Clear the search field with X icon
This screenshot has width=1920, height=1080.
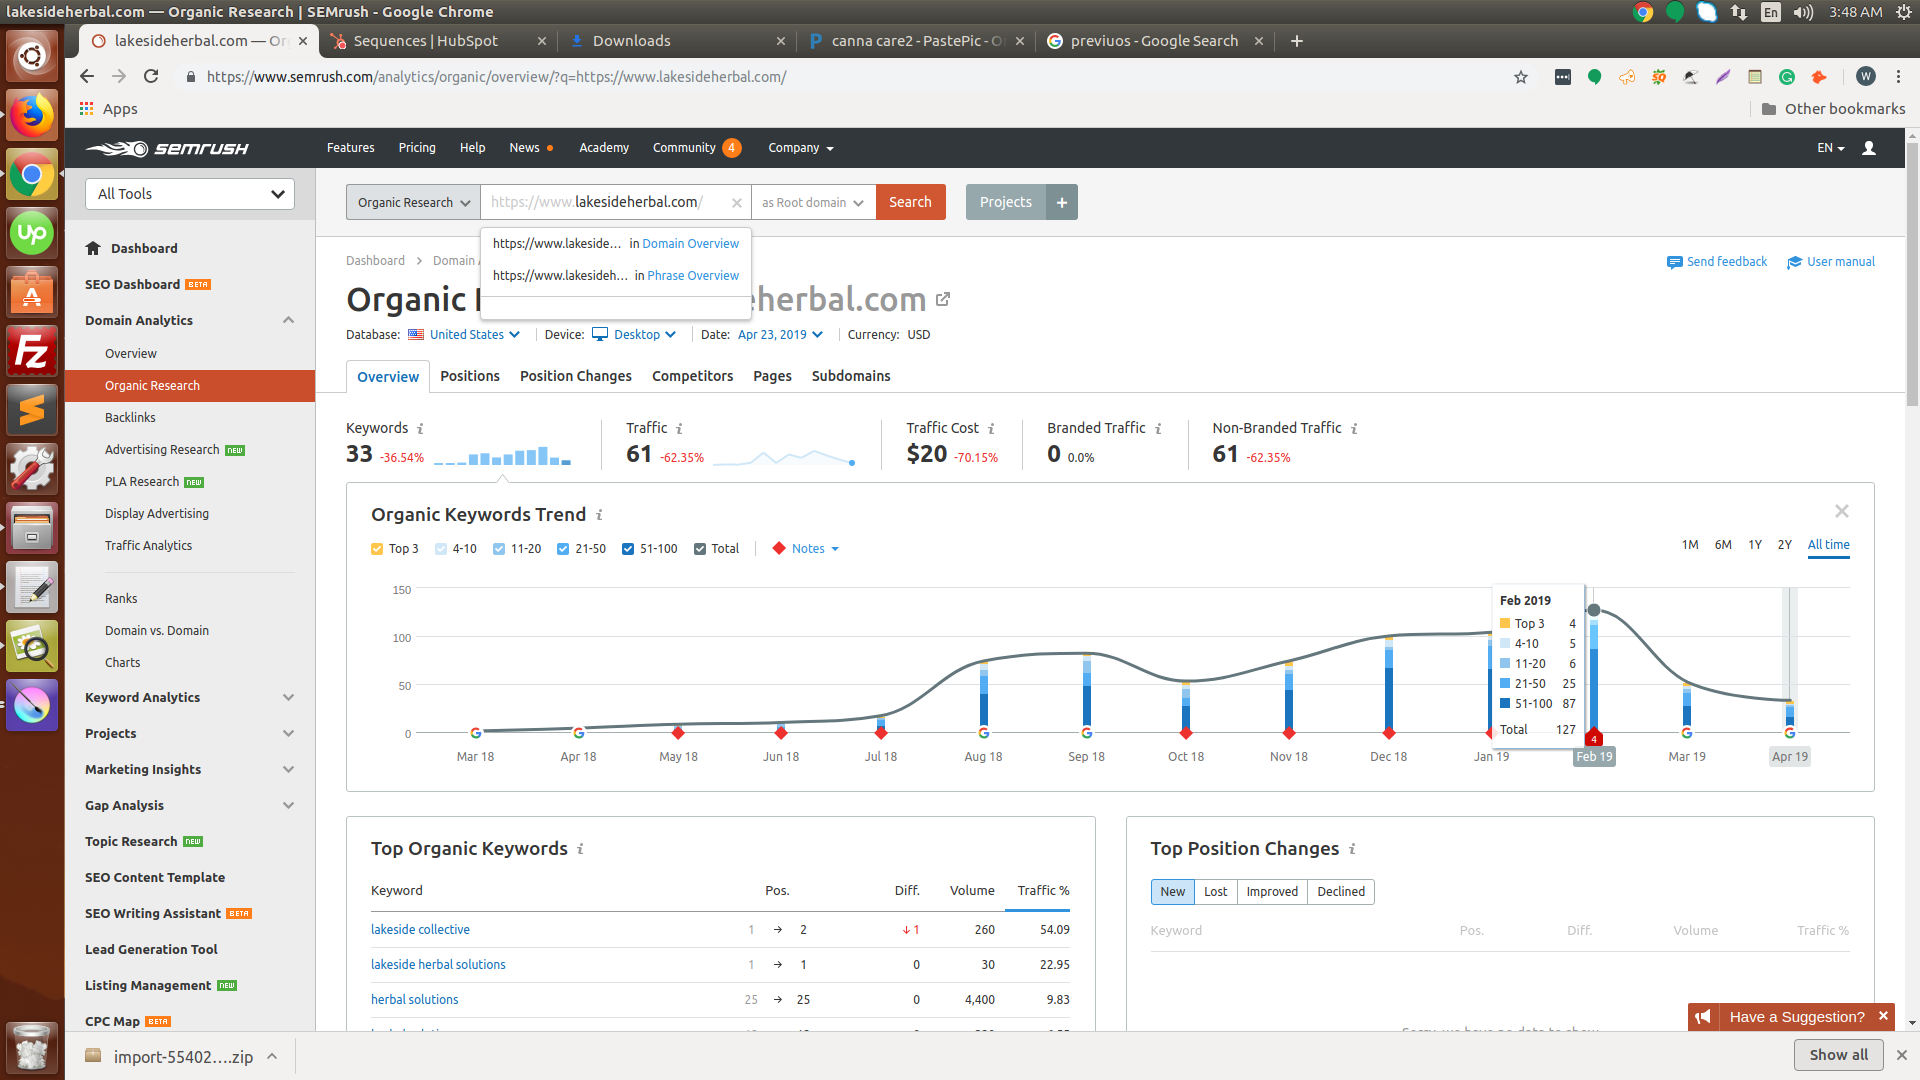[x=736, y=202]
